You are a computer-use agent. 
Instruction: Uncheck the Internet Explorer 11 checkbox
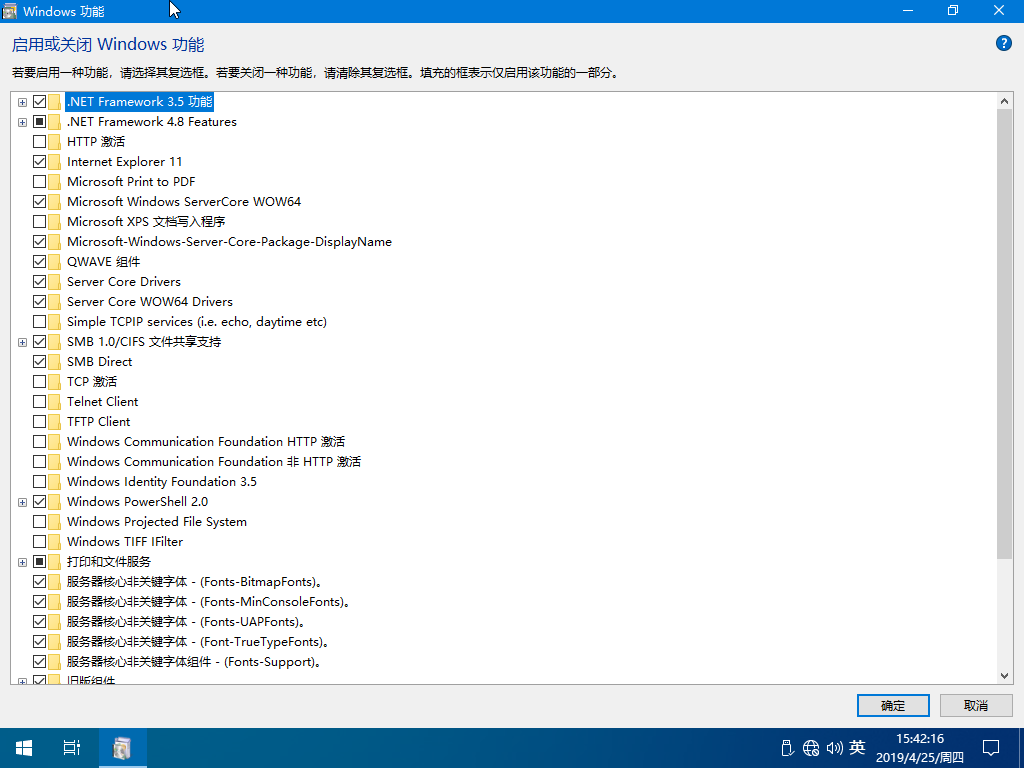(x=39, y=162)
